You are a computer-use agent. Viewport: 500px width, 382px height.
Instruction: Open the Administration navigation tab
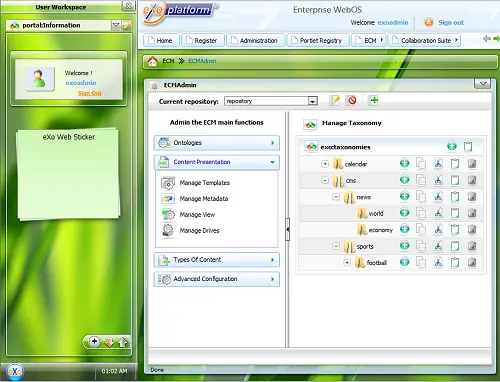tap(256, 40)
